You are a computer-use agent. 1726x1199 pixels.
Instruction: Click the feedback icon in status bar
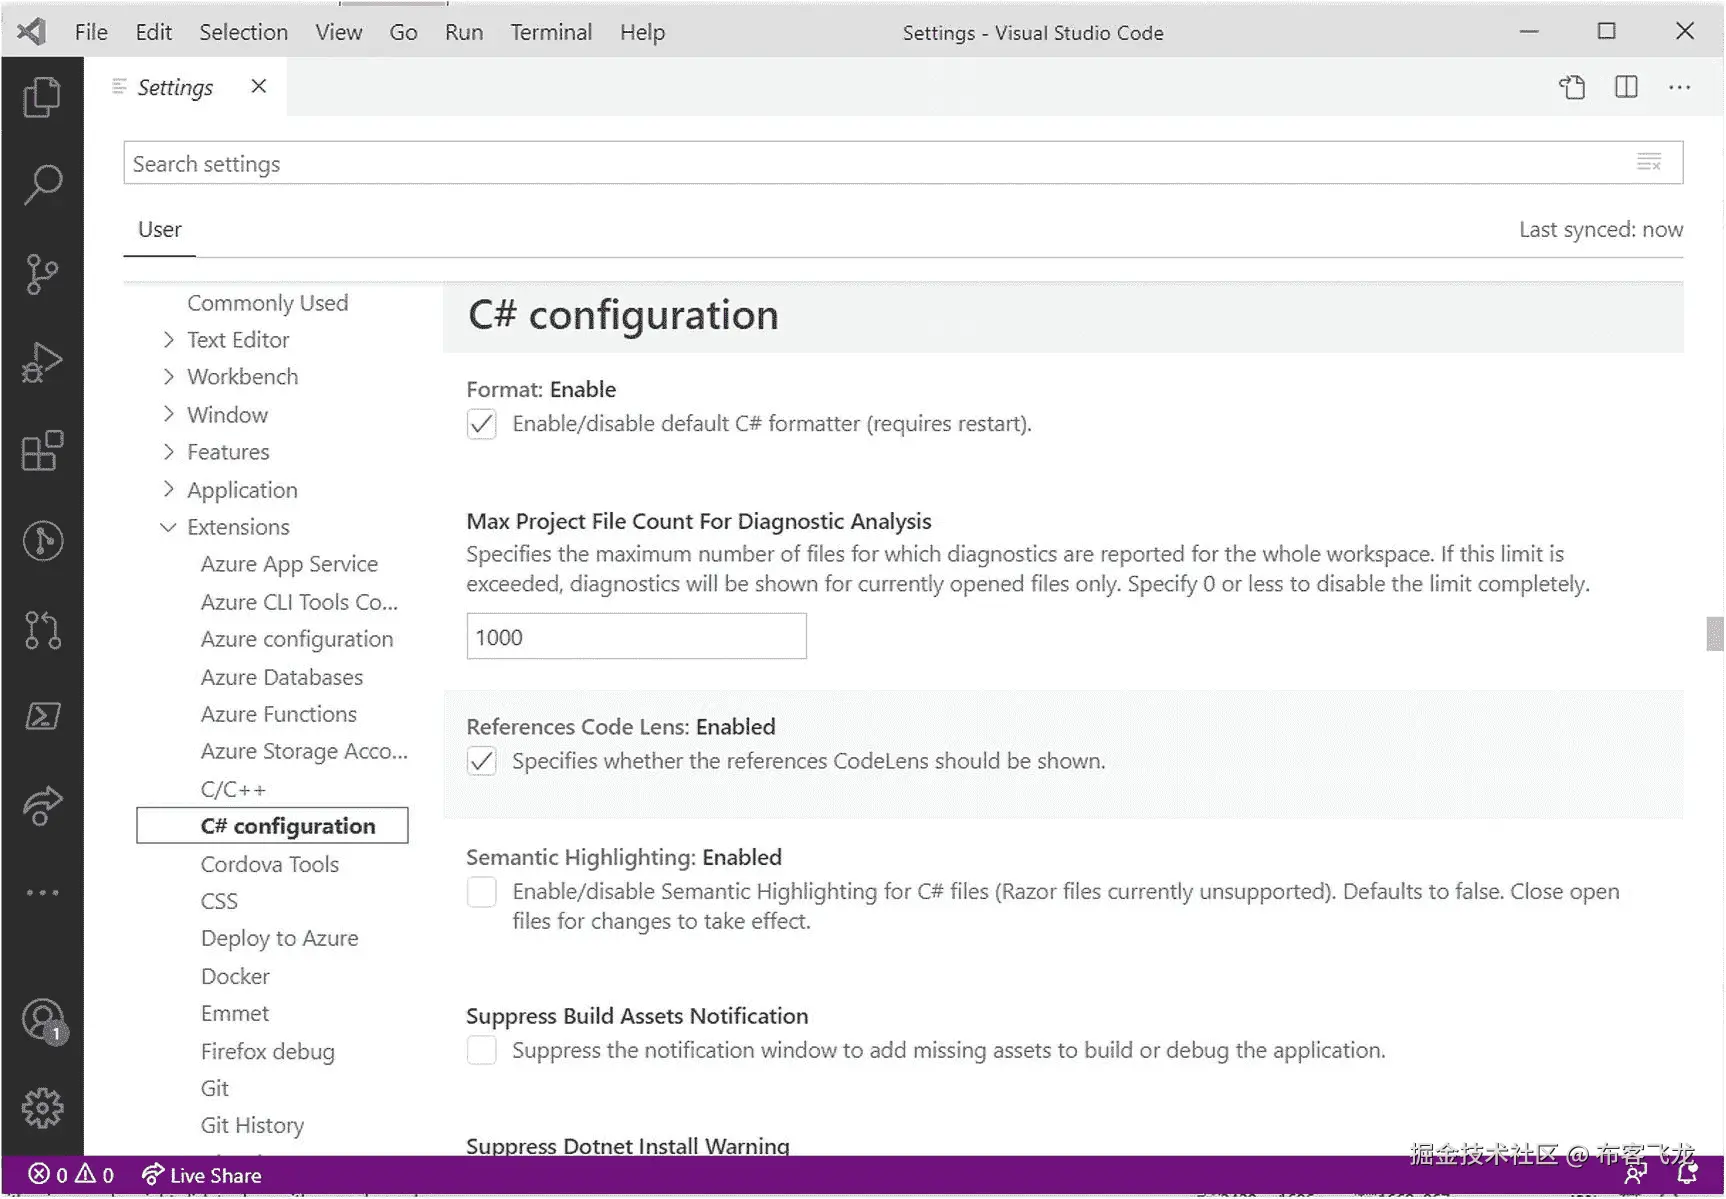pyautogui.click(x=1635, y=1175)
